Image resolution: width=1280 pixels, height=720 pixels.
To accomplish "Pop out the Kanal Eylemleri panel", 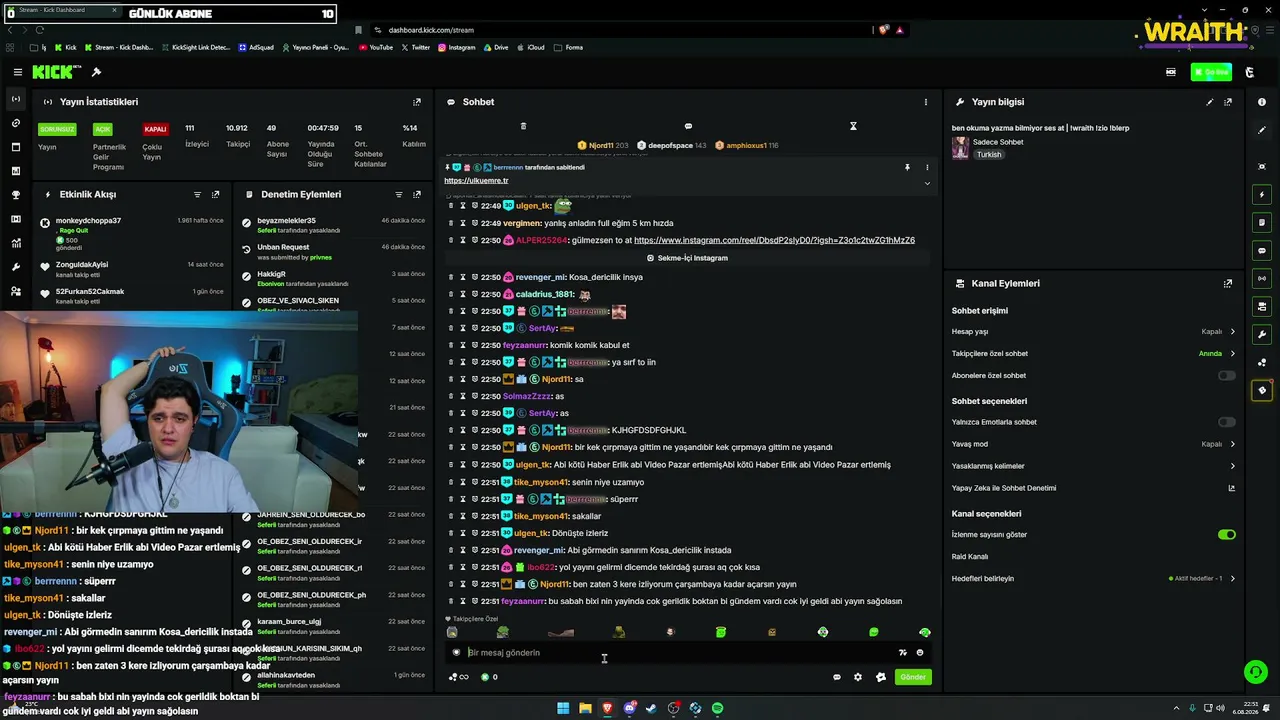I will [1228, 283].
